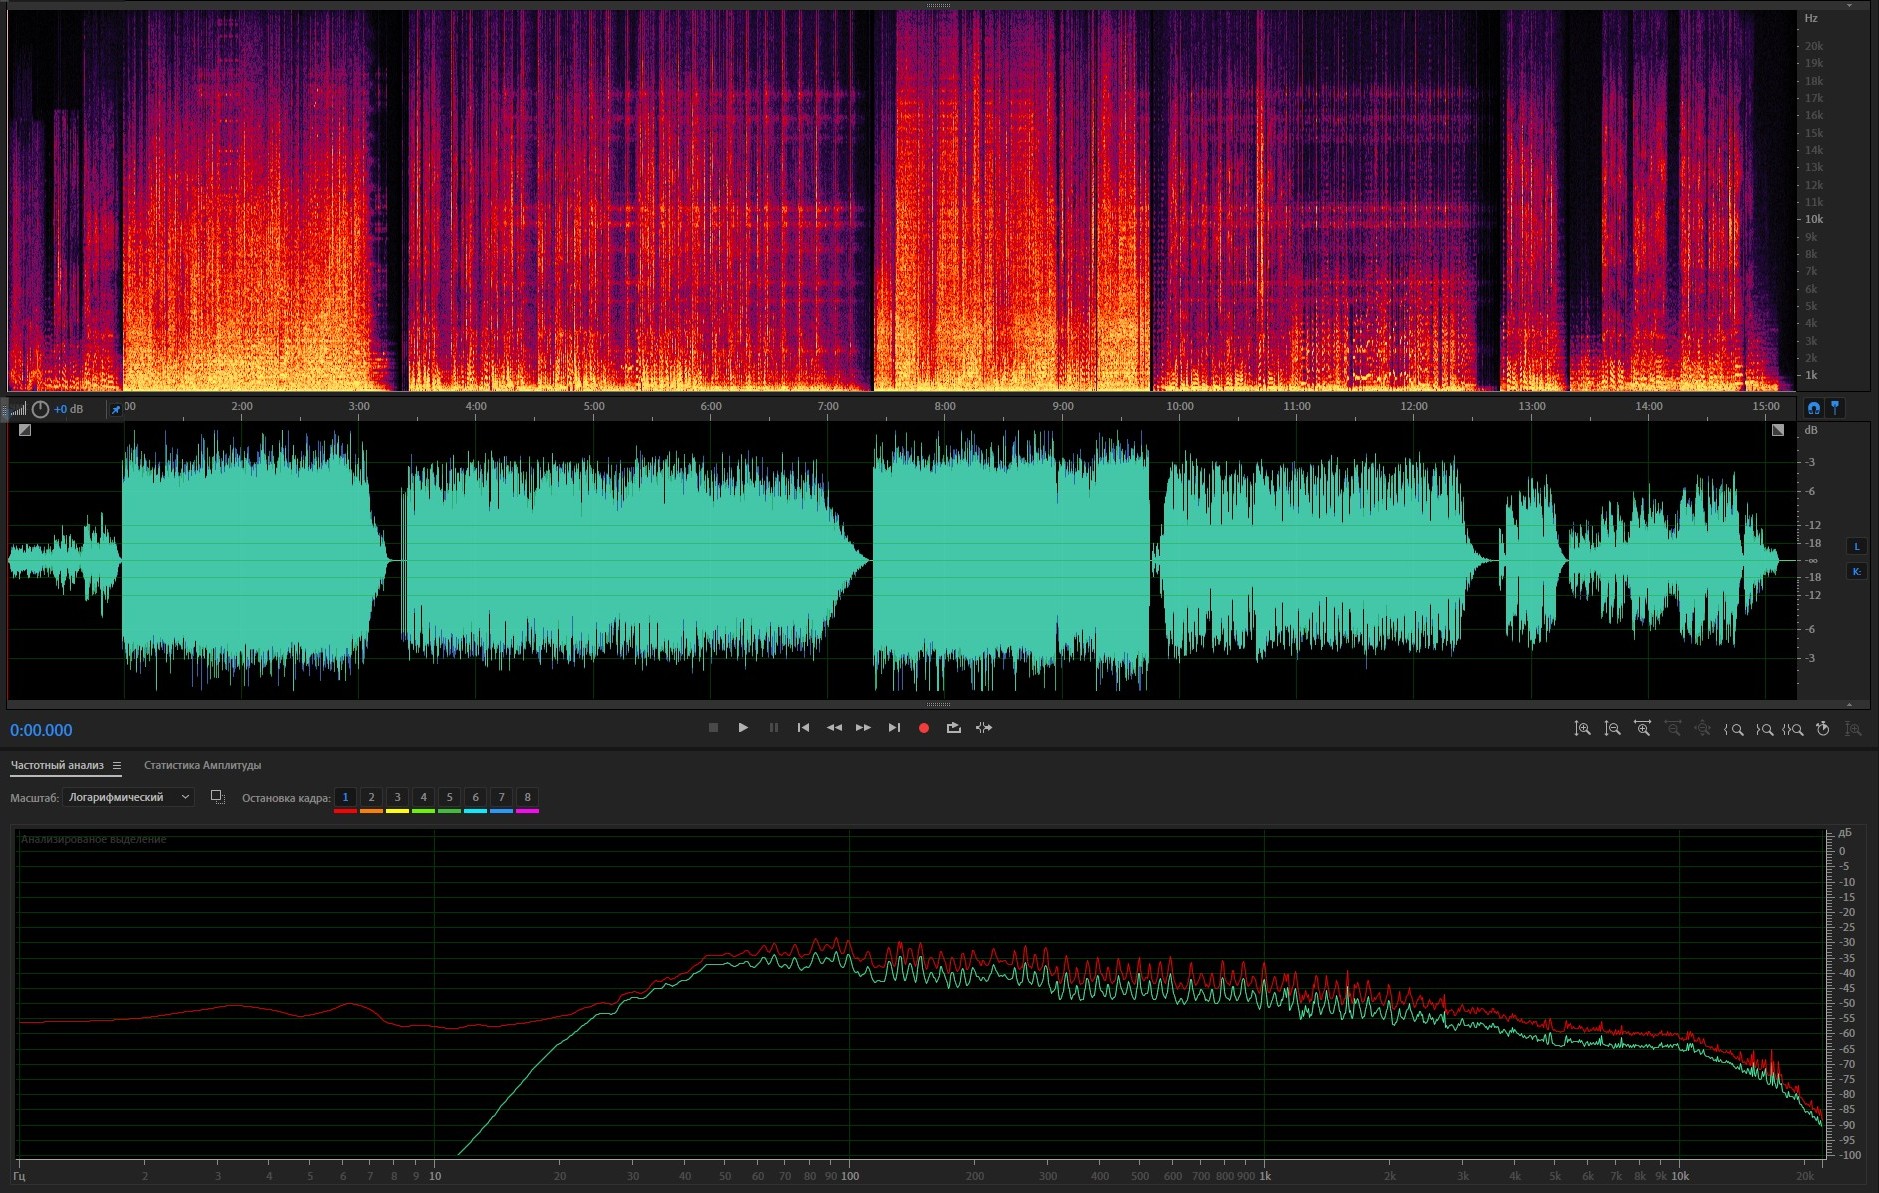Image resolution: width=1879 pixels, height=1193 pixels.
Task: Zoom to selection in-point icon
Action: (1734, 729)
